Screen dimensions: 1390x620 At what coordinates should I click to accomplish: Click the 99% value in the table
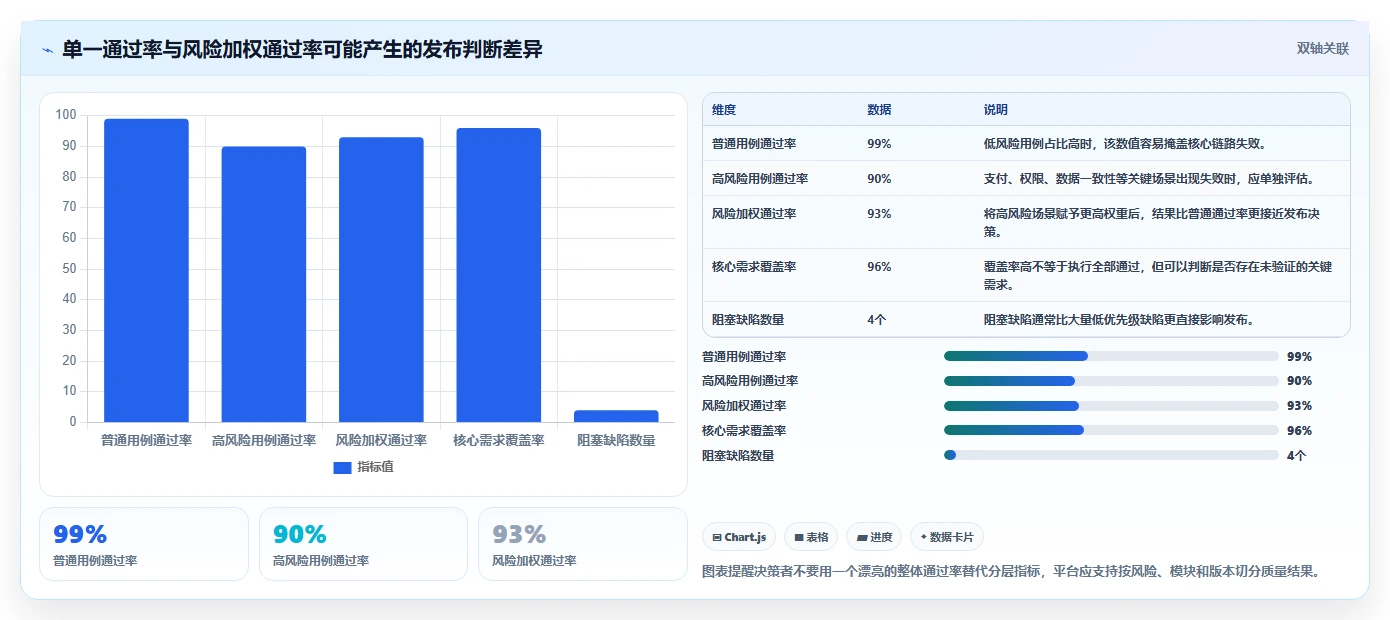879,144
